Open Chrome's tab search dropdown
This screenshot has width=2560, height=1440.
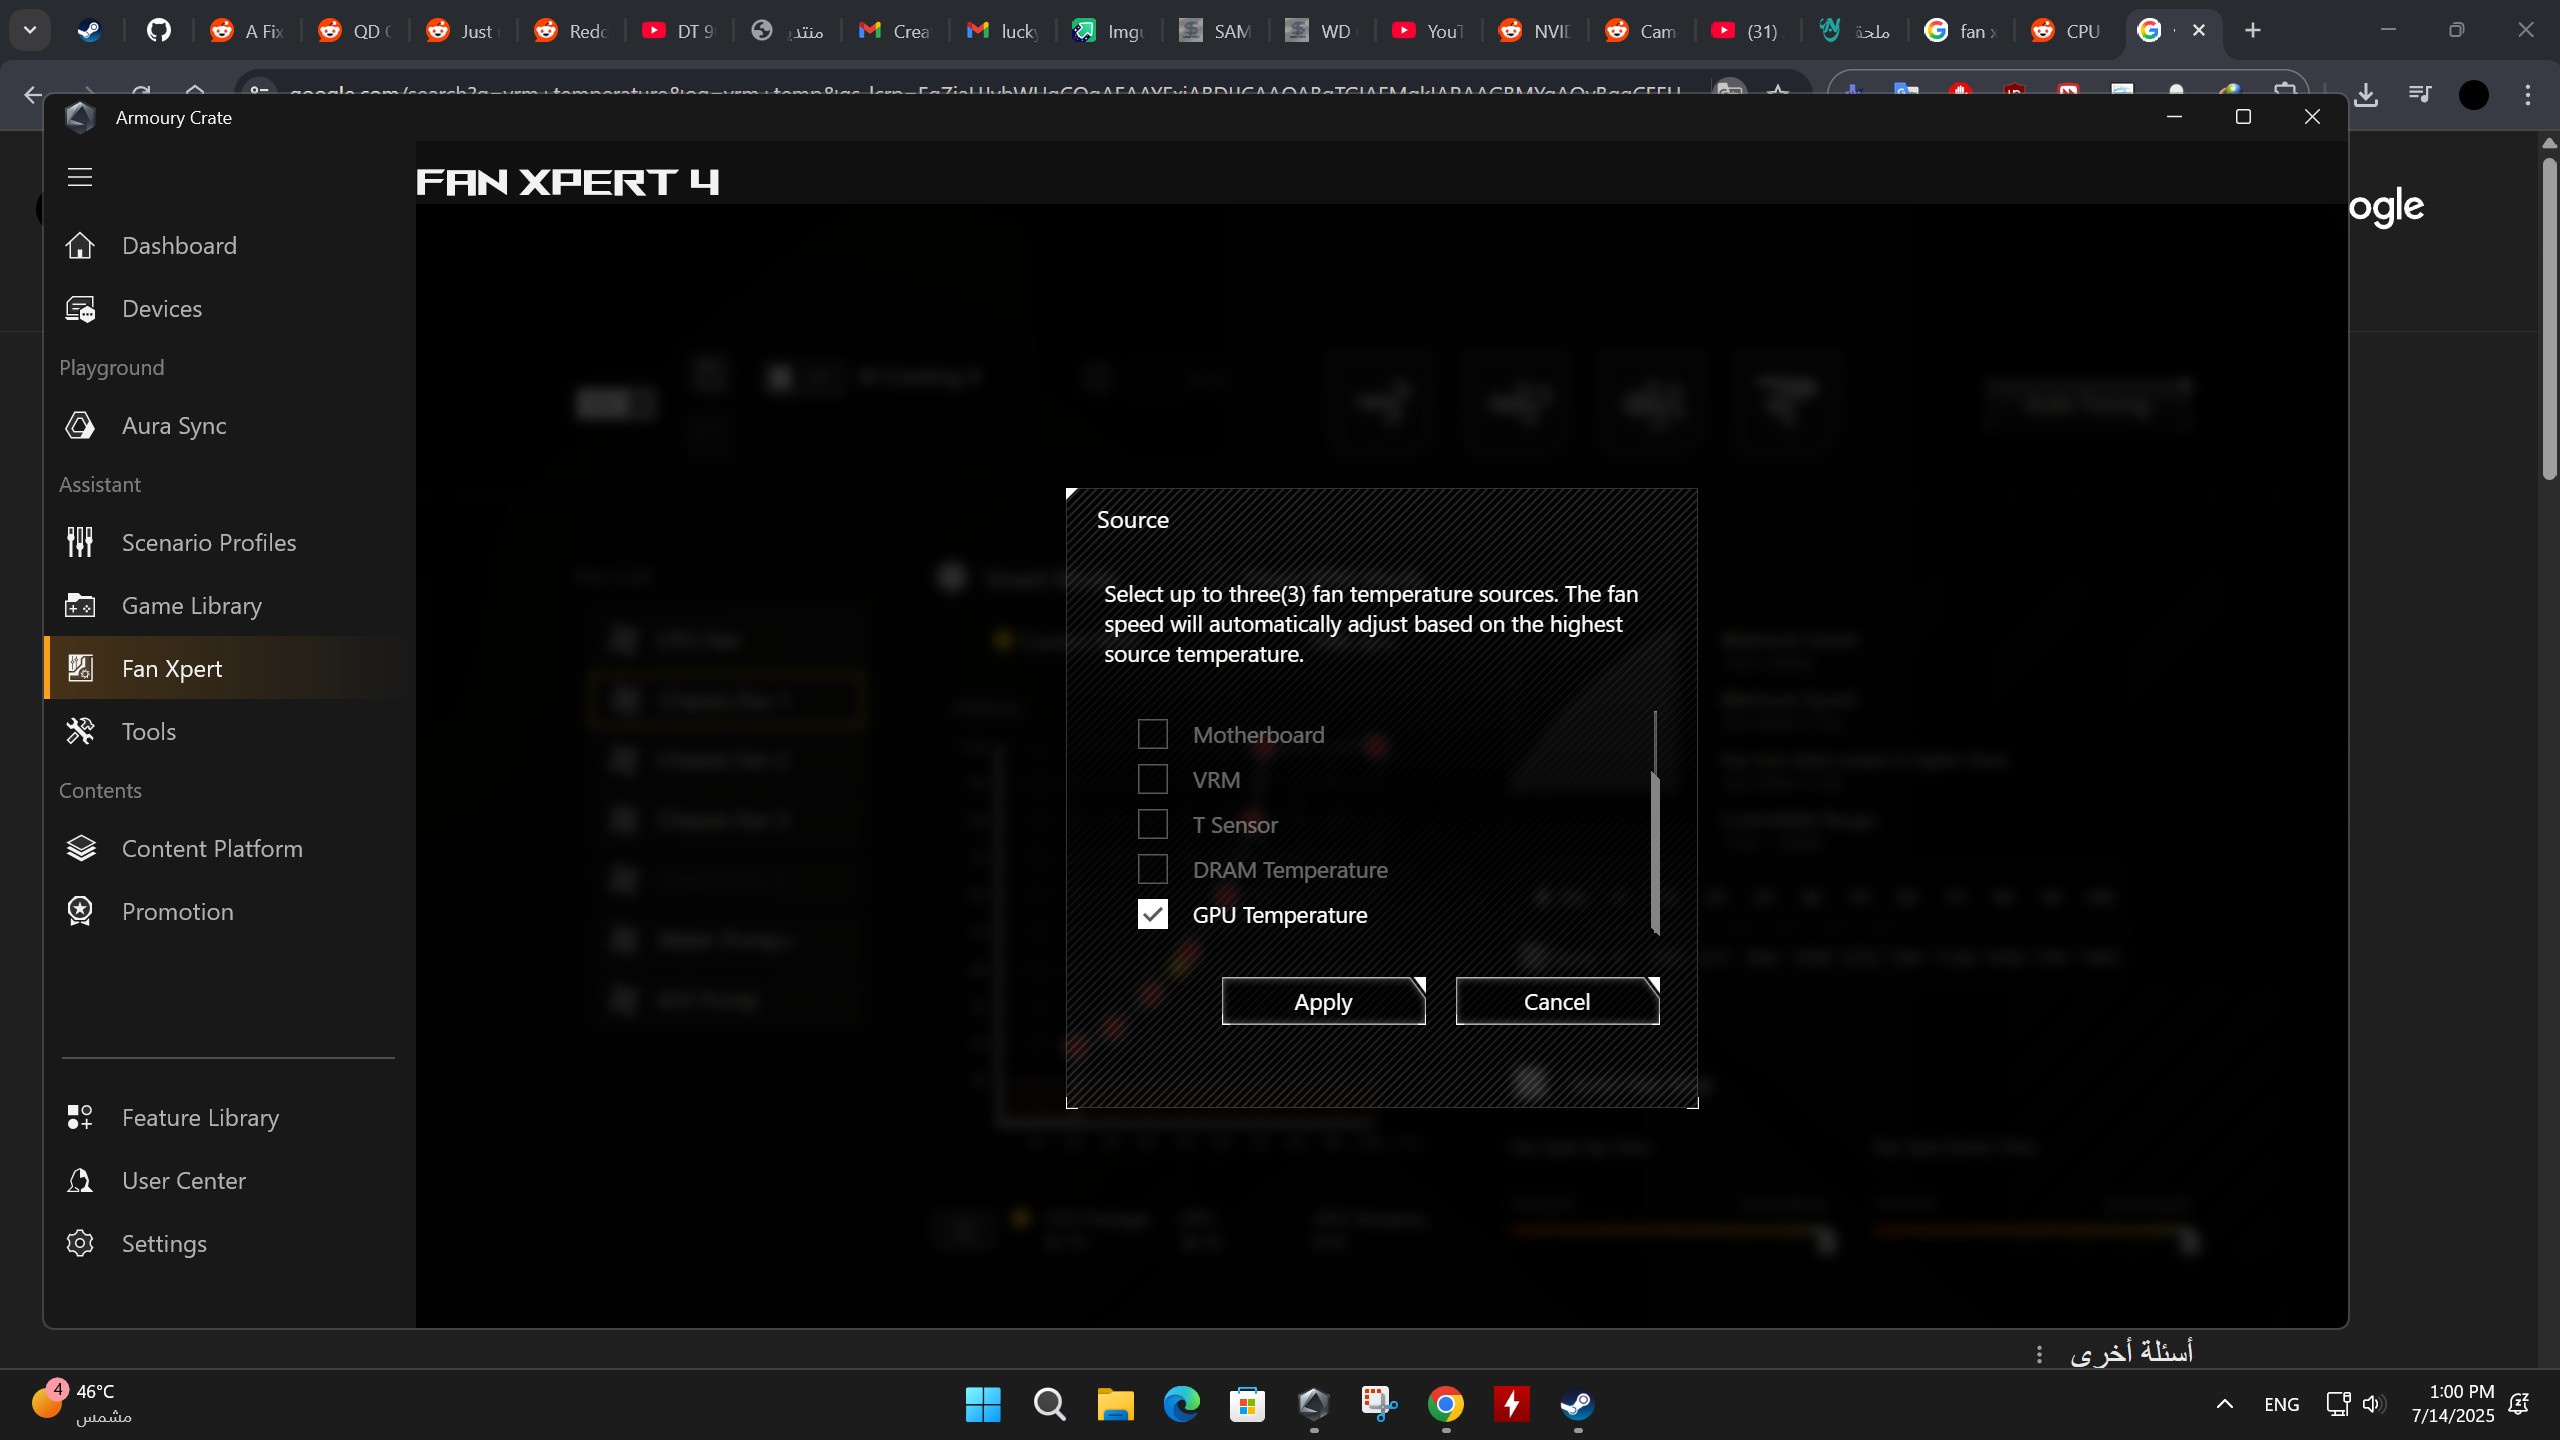[30, 30]
